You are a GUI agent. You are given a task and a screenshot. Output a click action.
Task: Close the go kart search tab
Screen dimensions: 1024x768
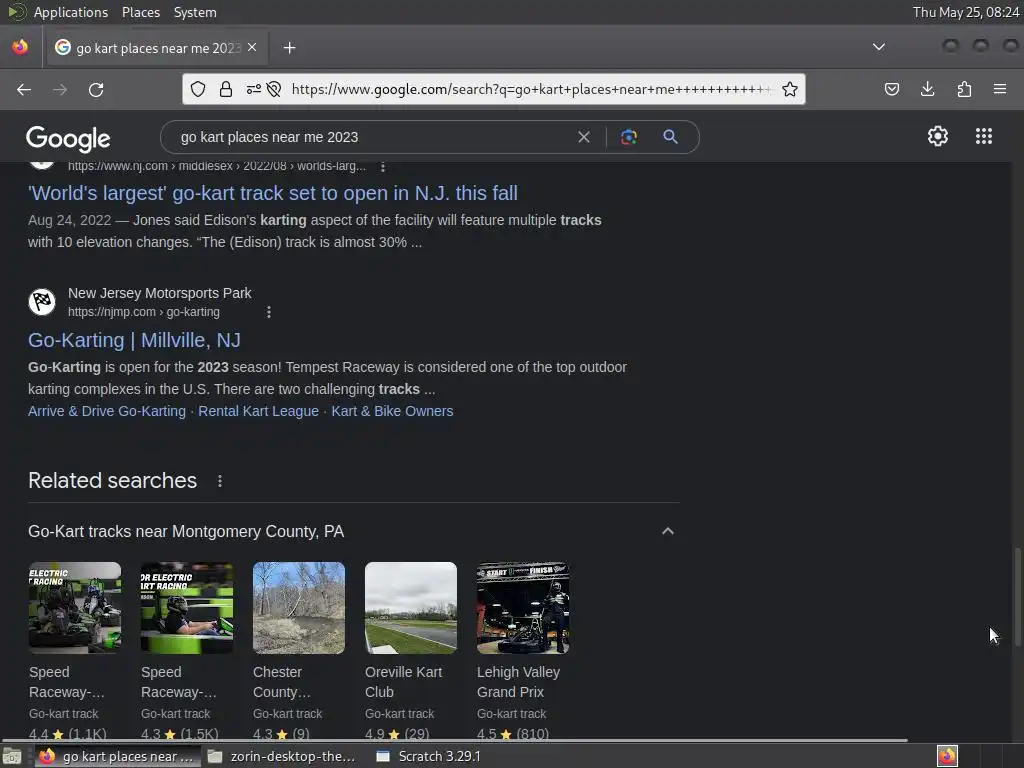click(x=252, y=47)
